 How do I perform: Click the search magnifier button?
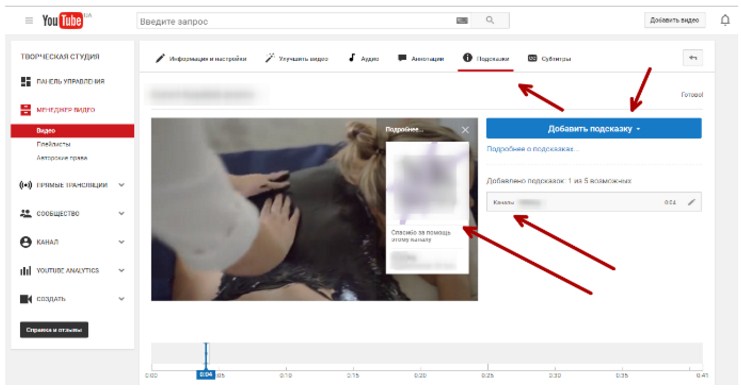click(490, 20)
